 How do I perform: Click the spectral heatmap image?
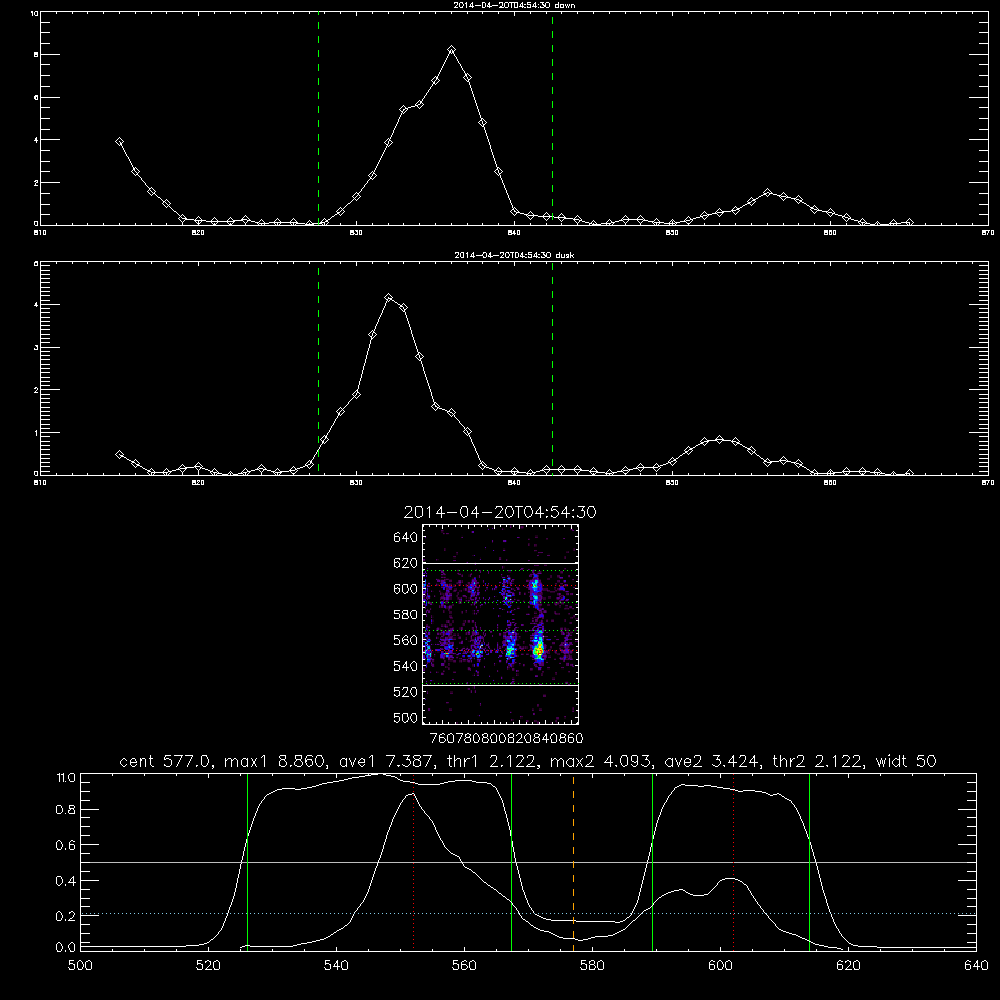pyautogui.click(x=501, y=624)
